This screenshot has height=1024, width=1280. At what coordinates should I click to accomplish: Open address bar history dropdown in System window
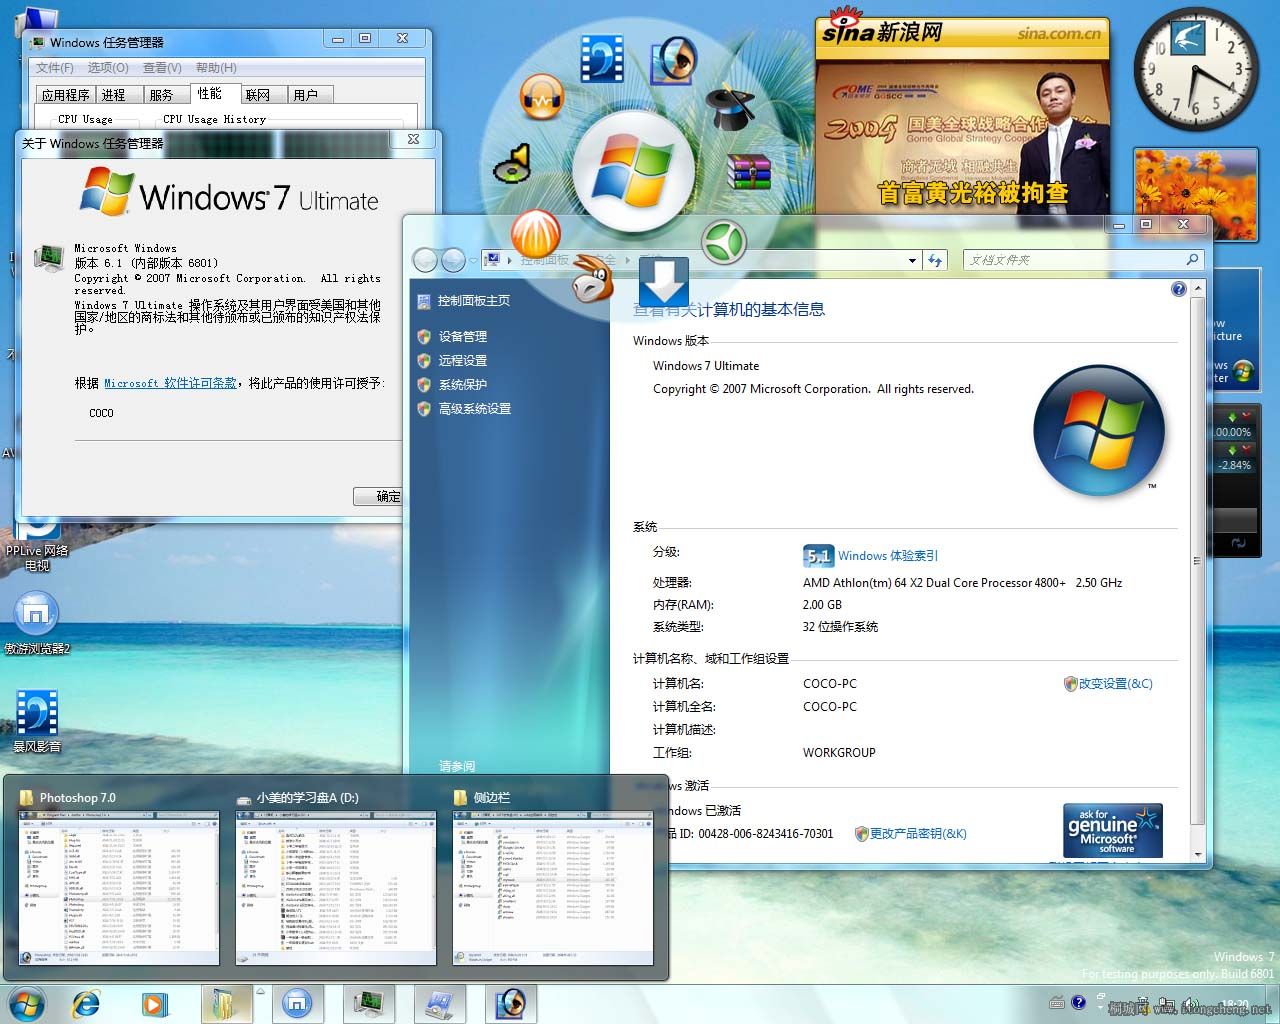click(x=912, y=260)
